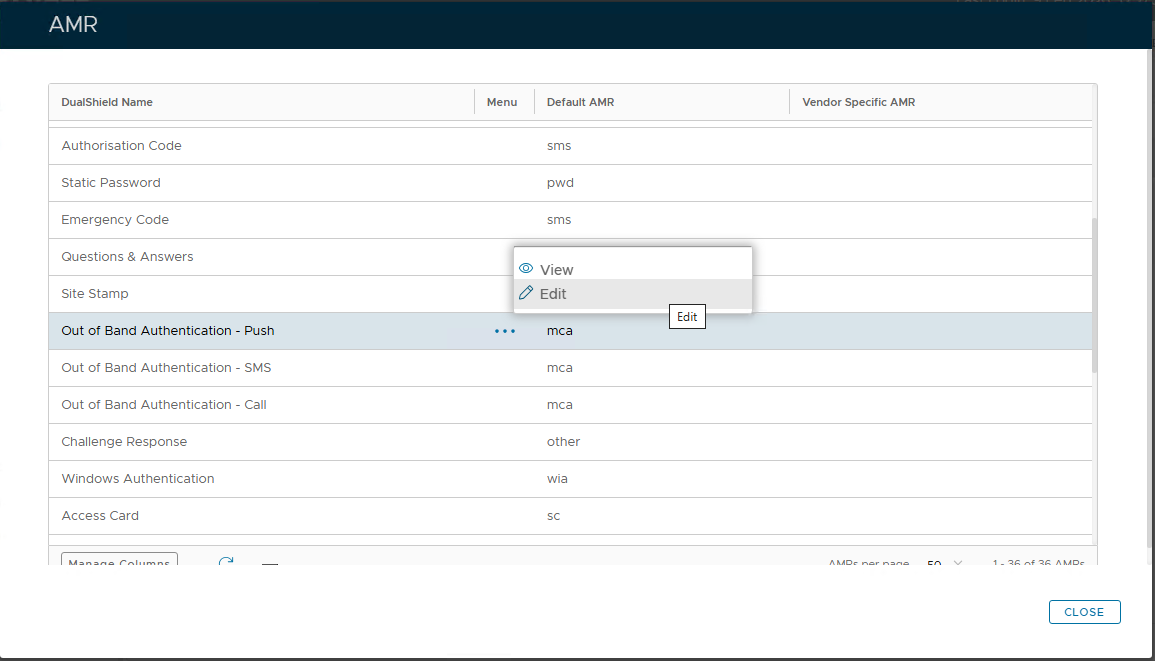The height and width of the screenshot is (661, 1155).
Task: Select the Authorisation Code row
Action: [x=122, y=146]
